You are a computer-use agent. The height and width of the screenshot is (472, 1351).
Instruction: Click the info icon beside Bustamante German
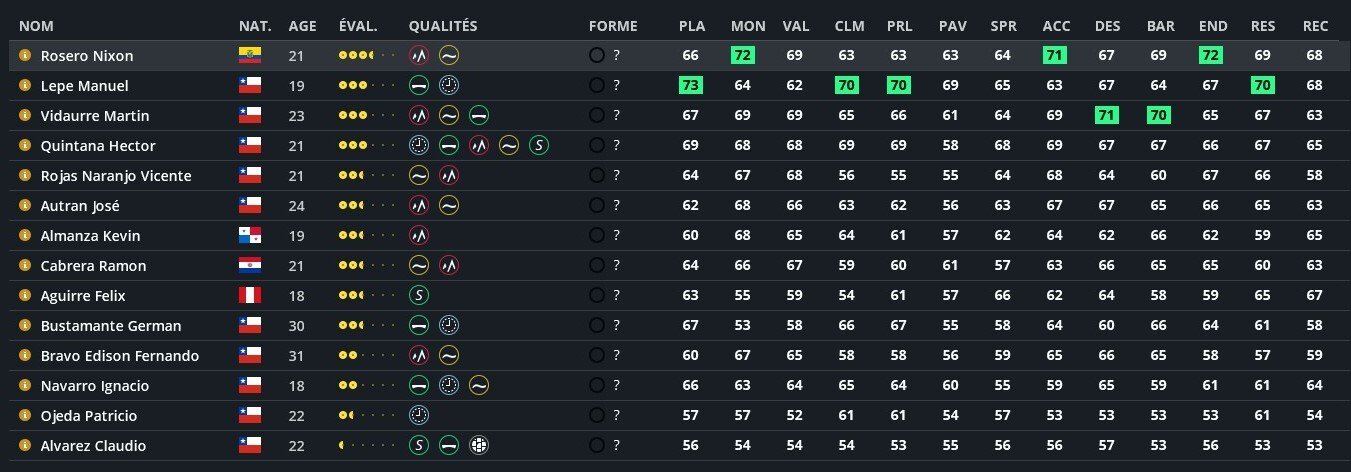25,326
